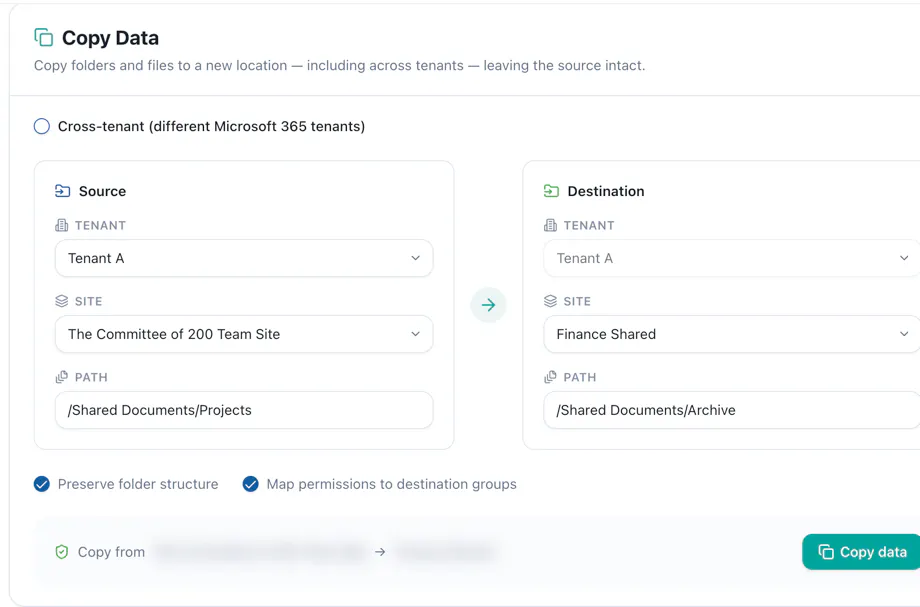
Task: Open the Destination Tenant A dropdown
Action: (x=732, y=258)
